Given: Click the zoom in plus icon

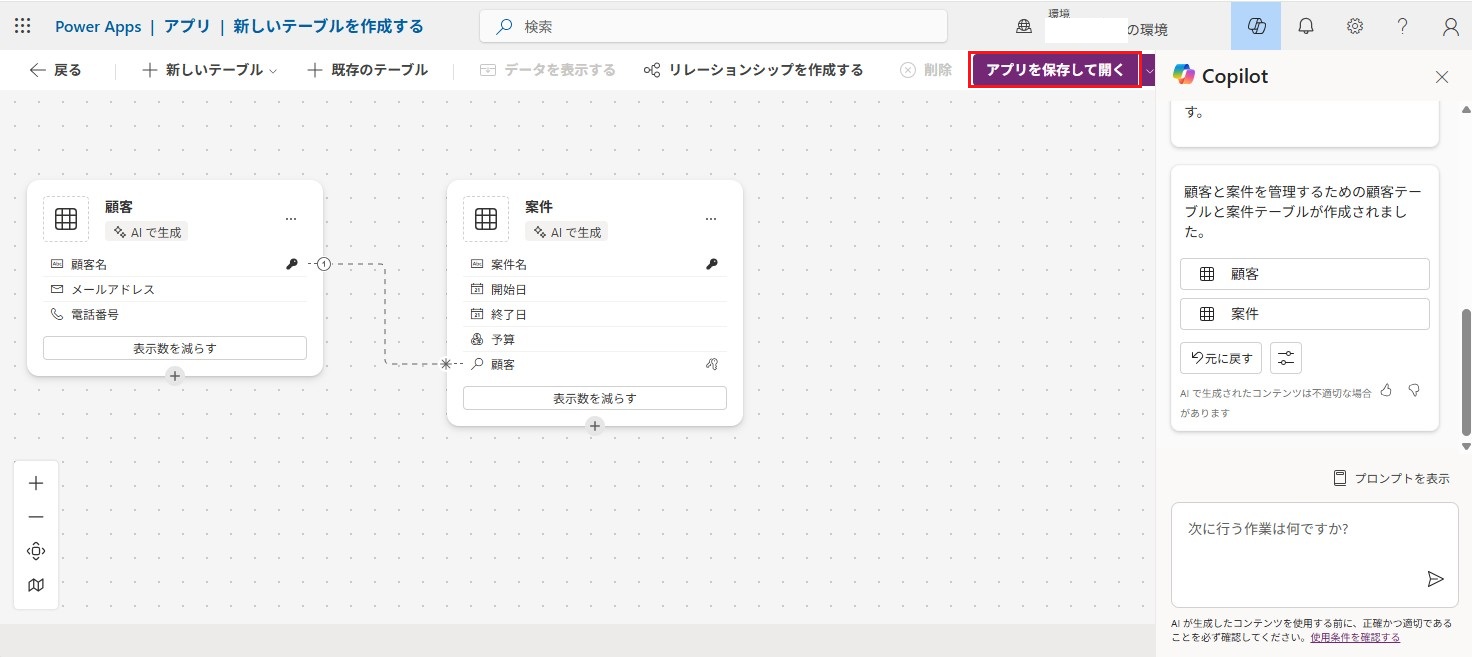Looking at the screenshot, I should 36,483.
